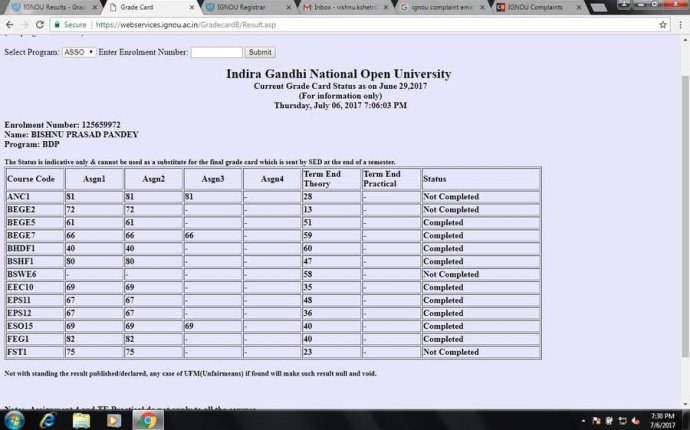Open File Explorer from the taskbar
690x430 pixels.
pyautogui.click(x=81, y=420)
